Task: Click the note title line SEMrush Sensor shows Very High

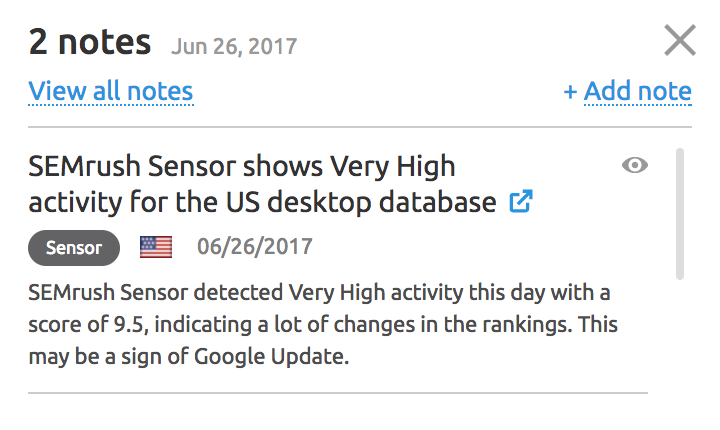Action: (242, 166)
